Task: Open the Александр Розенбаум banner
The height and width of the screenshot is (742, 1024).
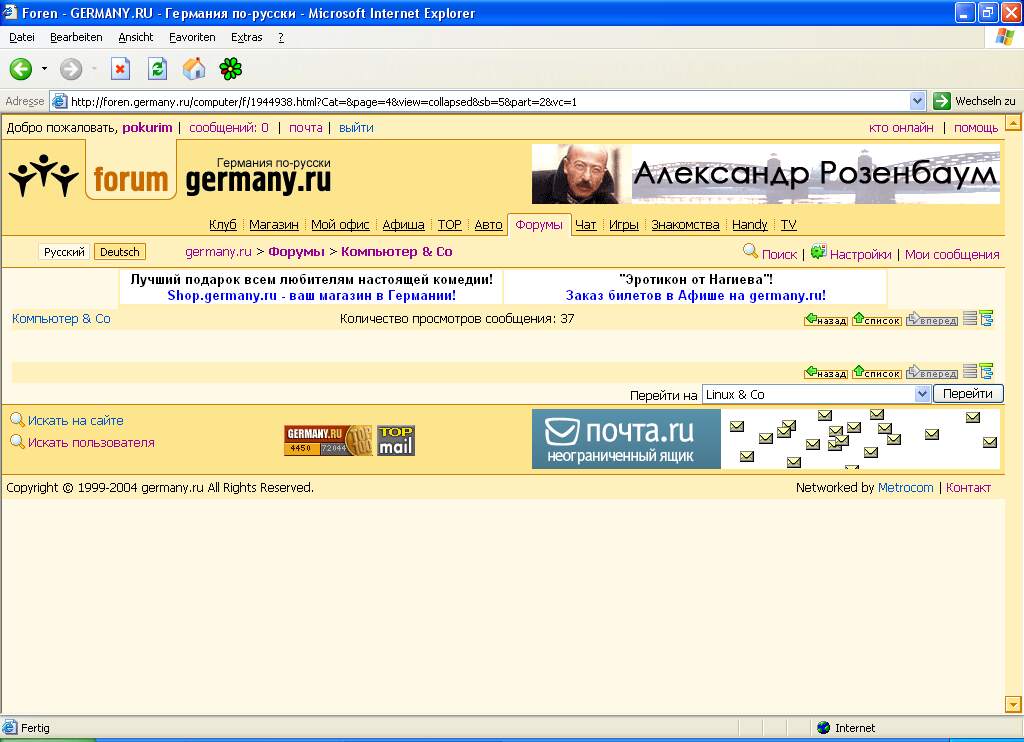Action: click(x=765, y=174)
